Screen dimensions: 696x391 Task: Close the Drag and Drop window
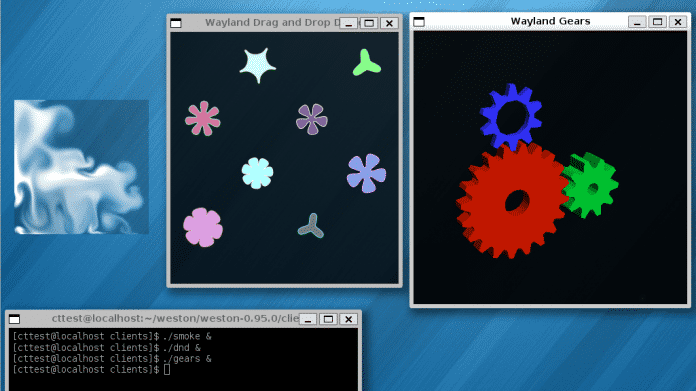coord(389,23)
